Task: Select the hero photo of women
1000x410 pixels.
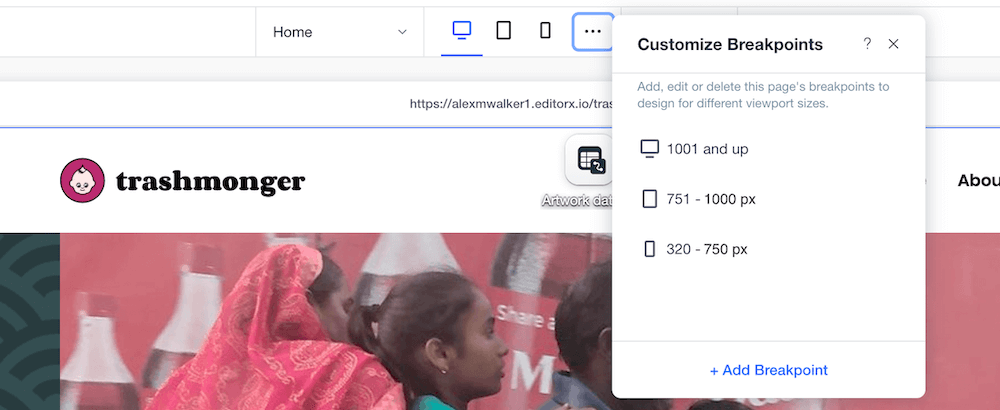Action: click(336, 321)
